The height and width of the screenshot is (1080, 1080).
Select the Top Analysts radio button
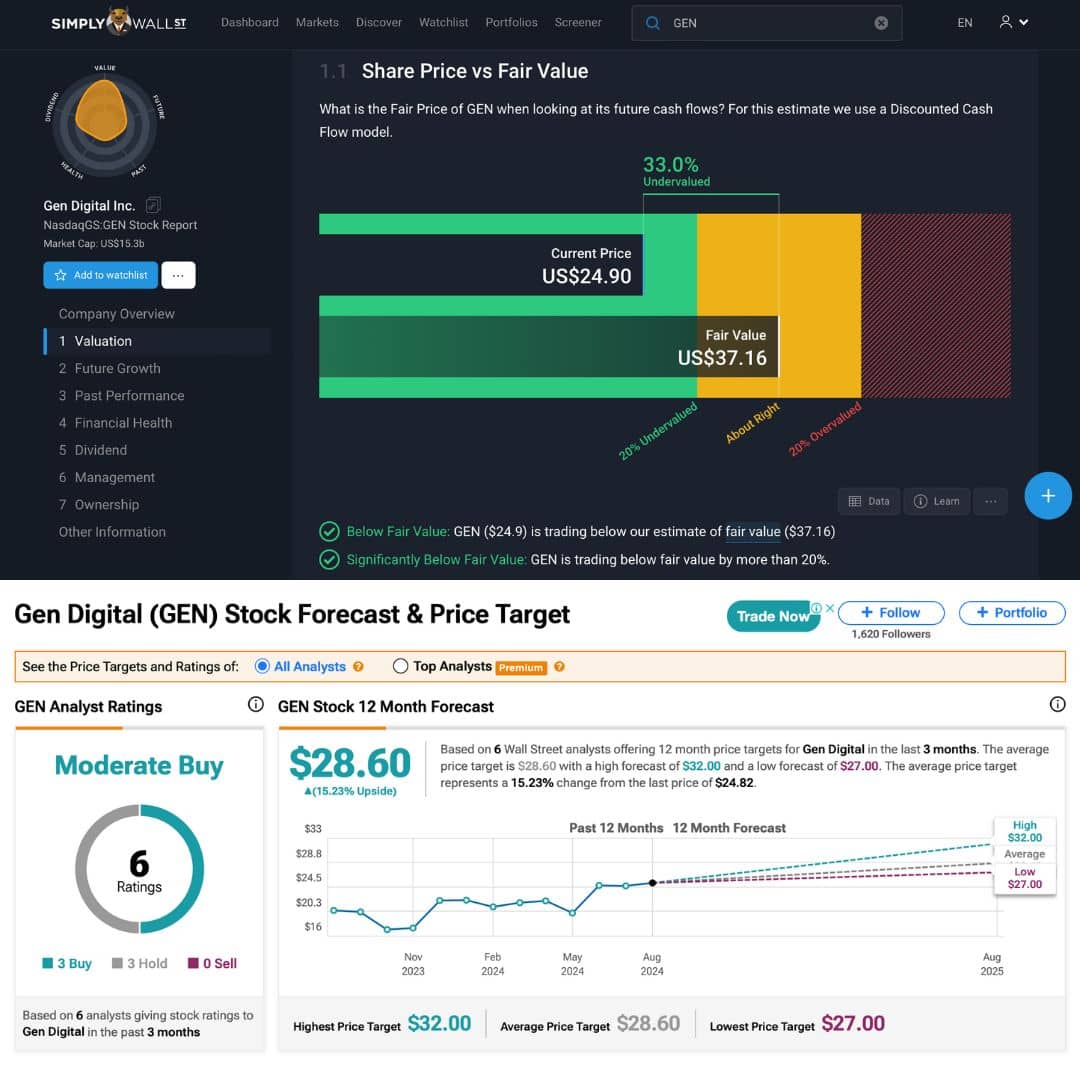tap(400, 666)
